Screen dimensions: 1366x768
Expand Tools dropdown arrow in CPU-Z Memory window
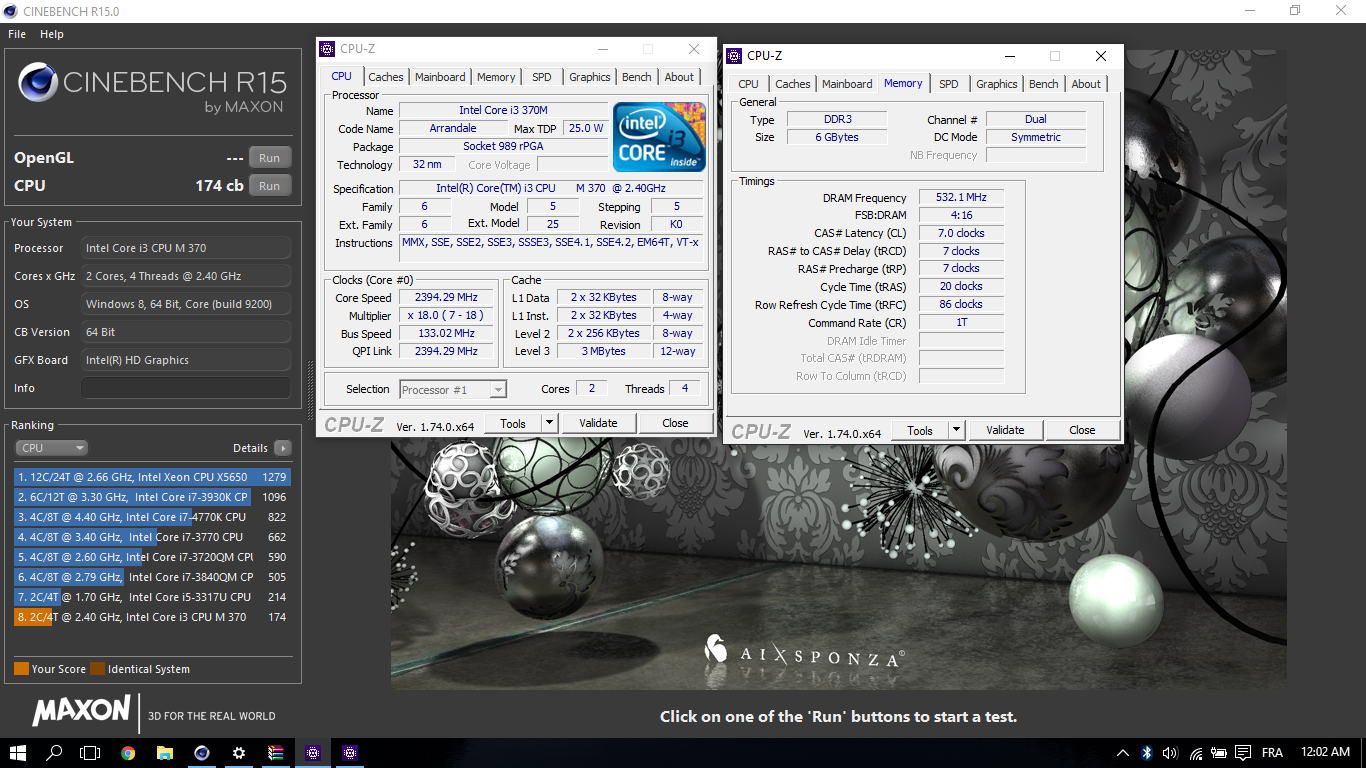956,430
